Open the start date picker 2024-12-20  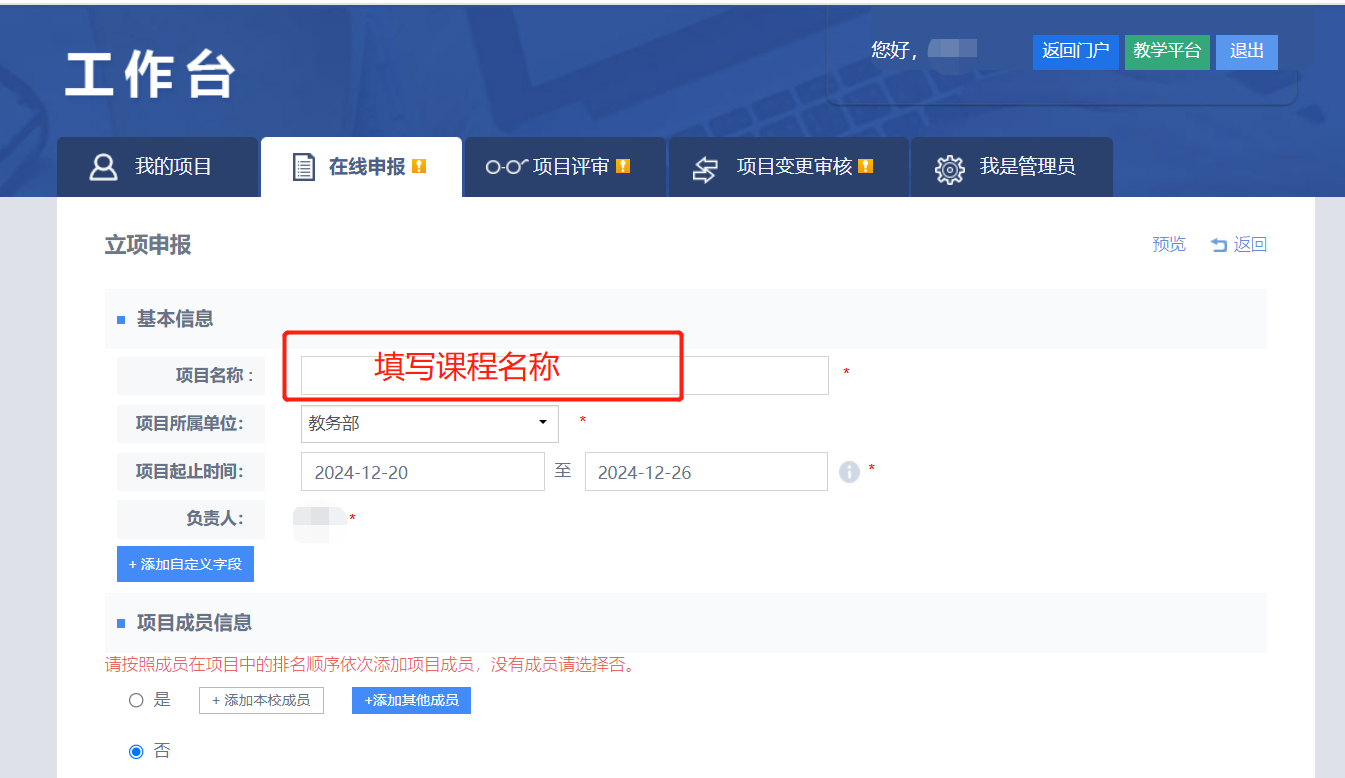(x=422, y=472)
